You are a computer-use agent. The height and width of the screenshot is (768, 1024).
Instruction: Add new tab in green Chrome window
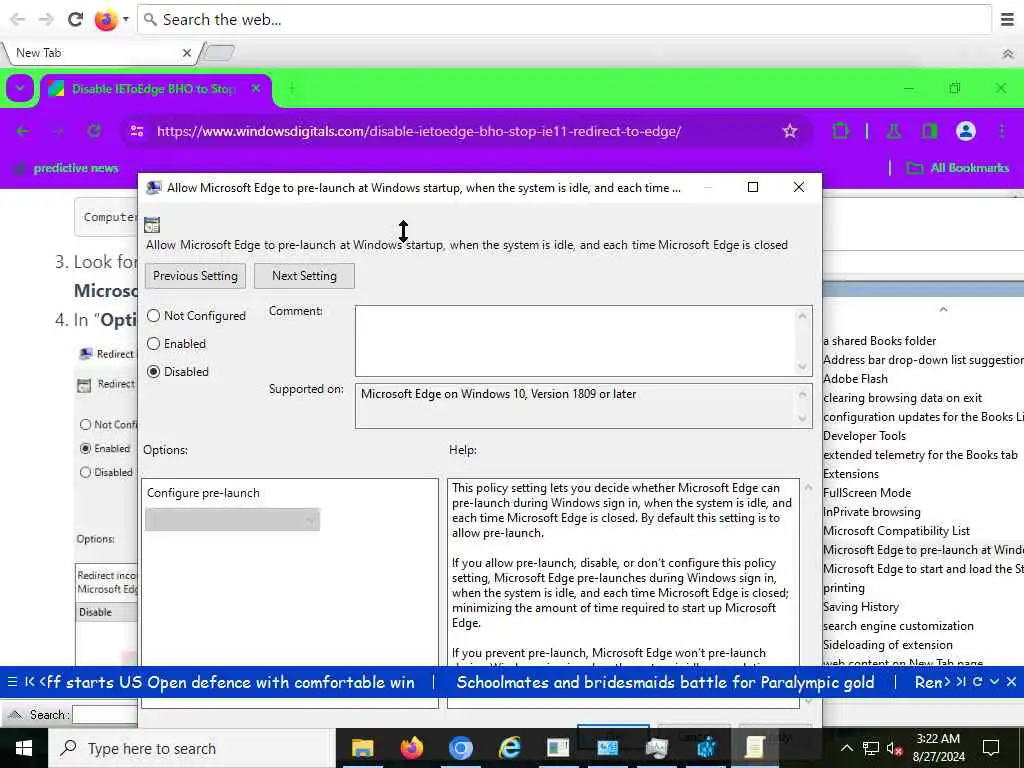pyautogui.click(x=292, y=88)
